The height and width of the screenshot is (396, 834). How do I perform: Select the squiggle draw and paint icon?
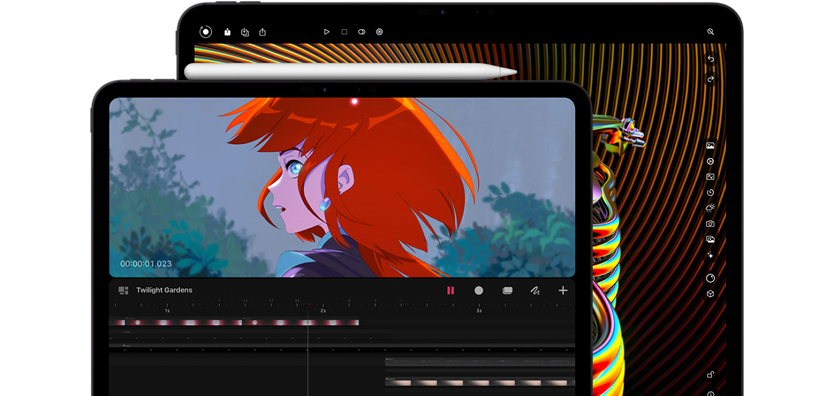[x=535, y=290]
